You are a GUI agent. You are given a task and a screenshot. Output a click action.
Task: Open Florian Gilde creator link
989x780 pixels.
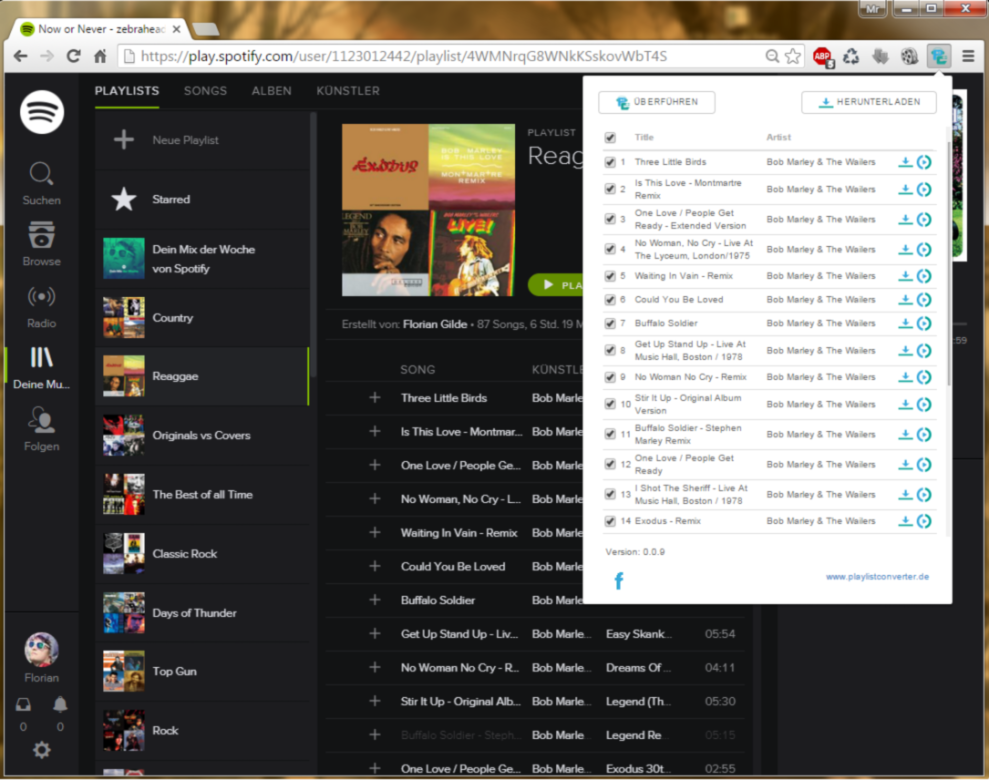click(x=435, y=324)
